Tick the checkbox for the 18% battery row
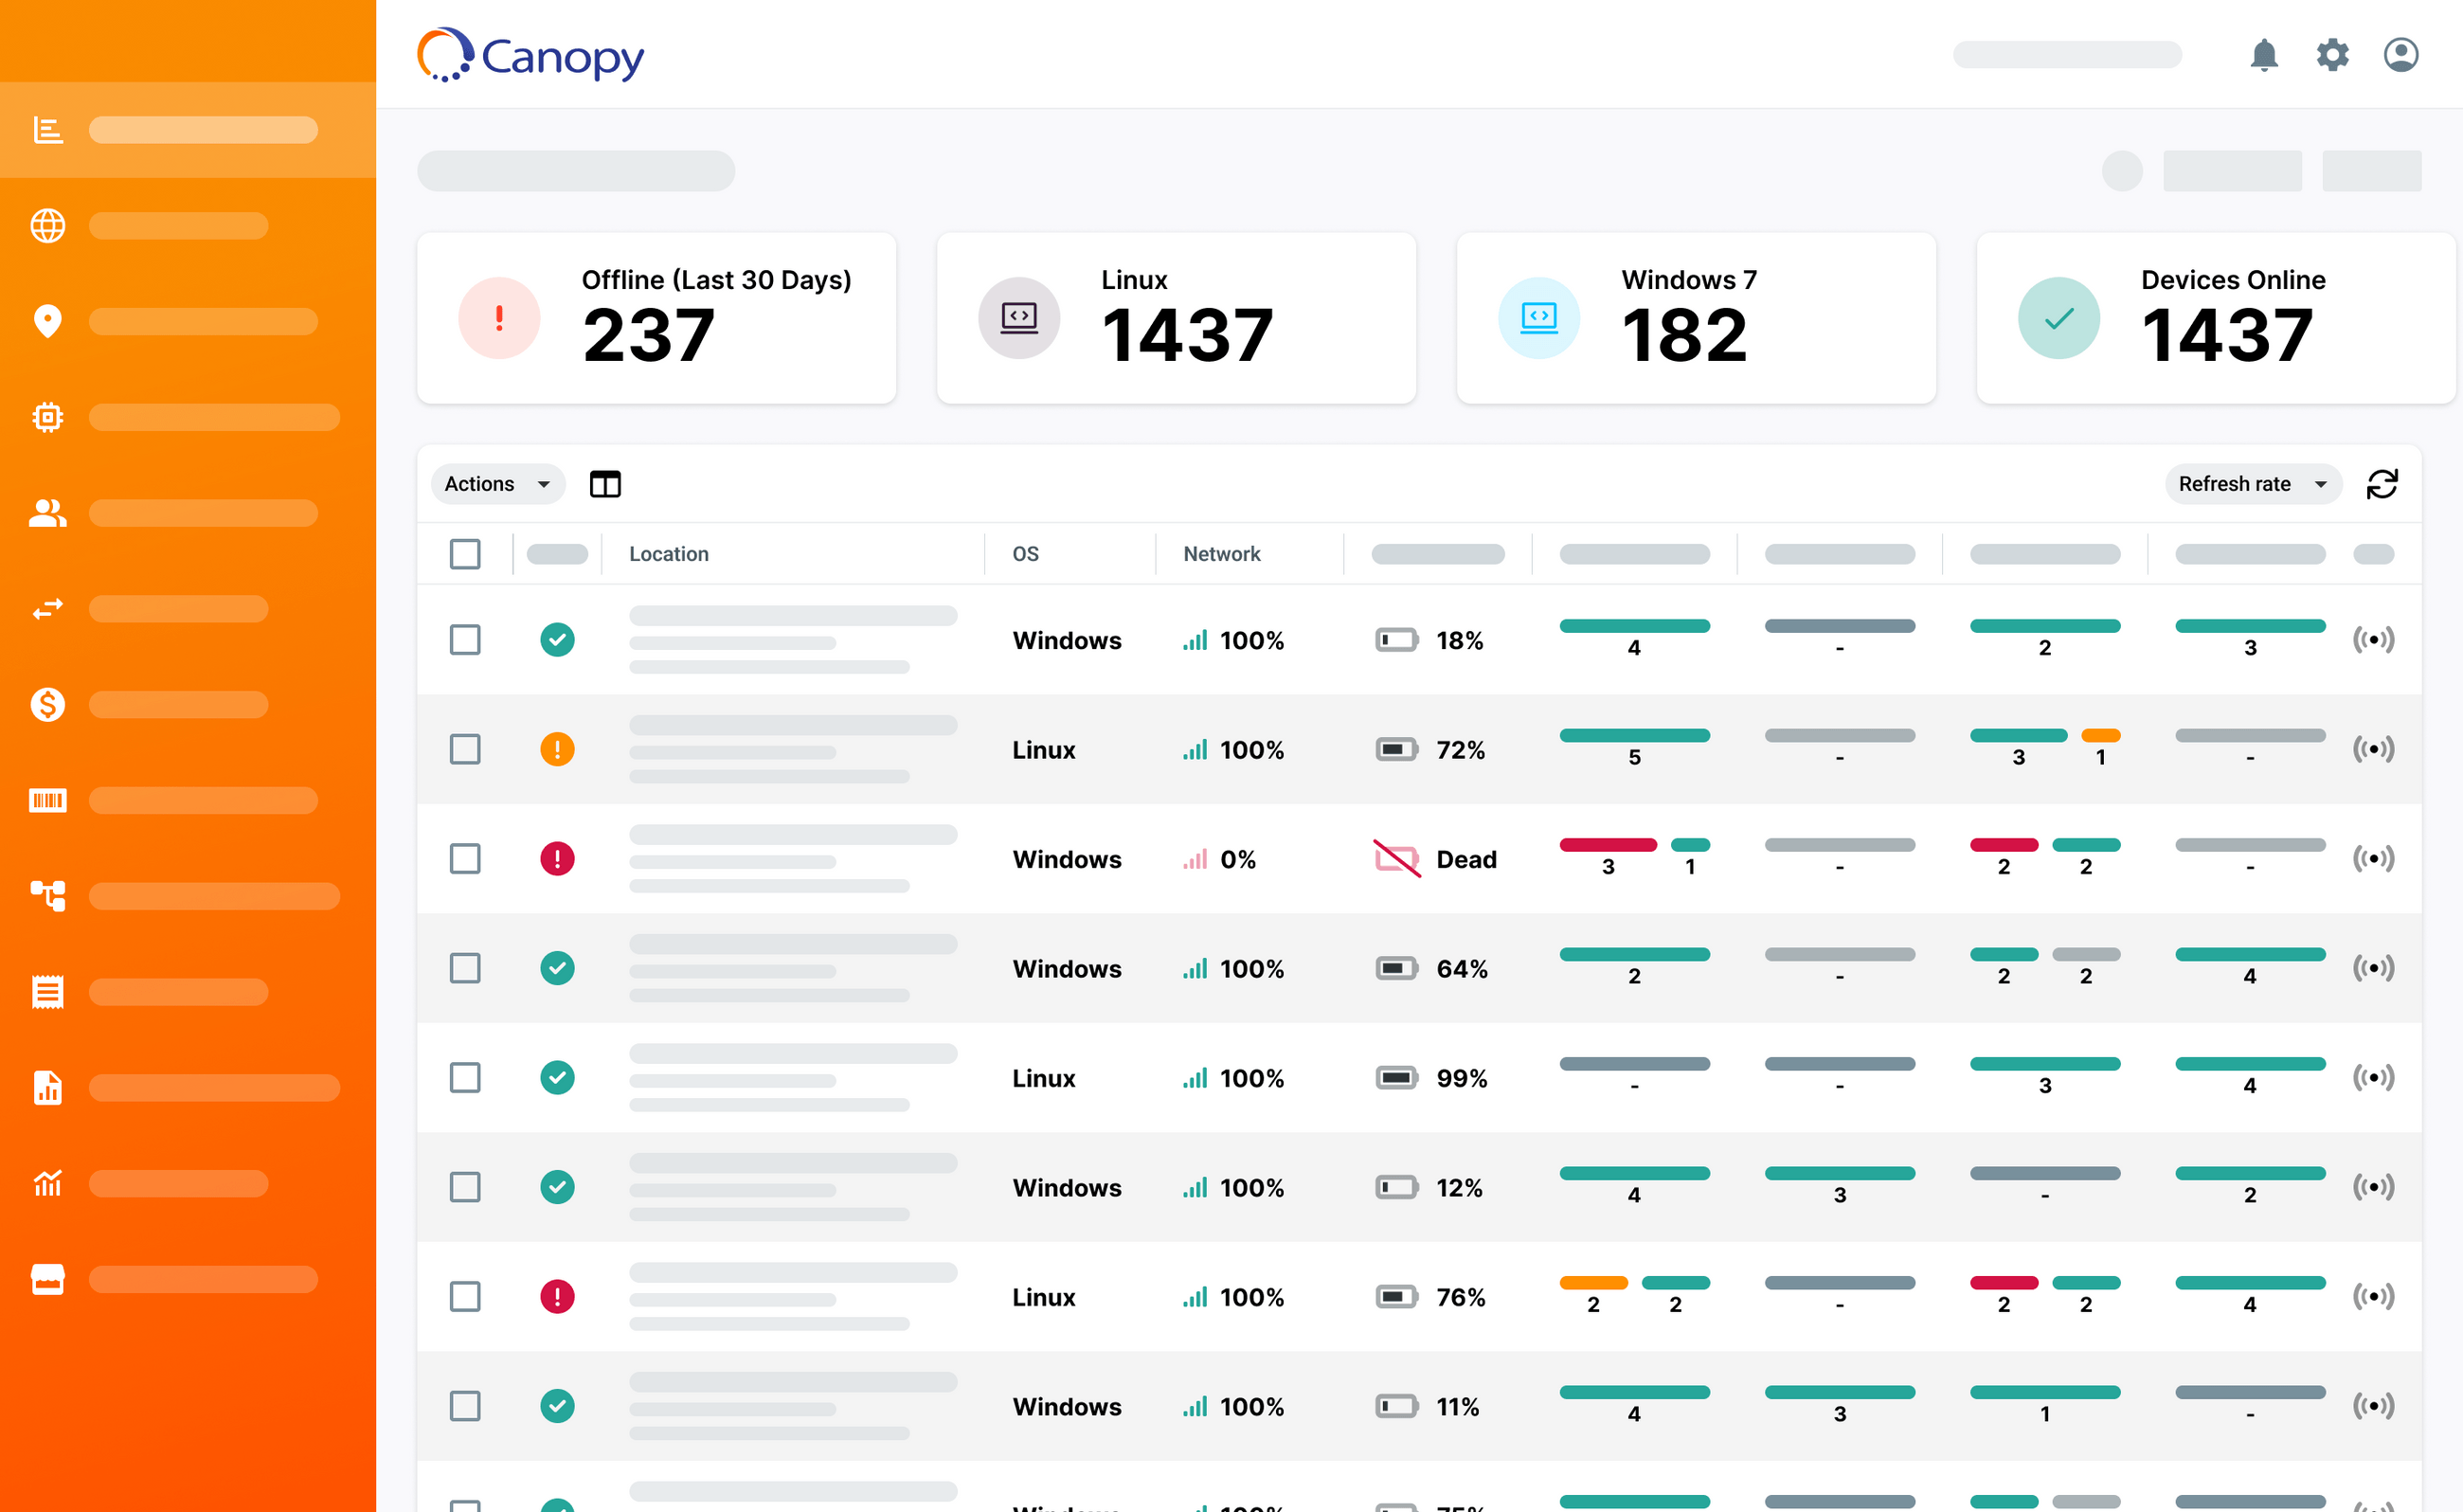Viewport: 2463px width, 1512px height. 465,640
